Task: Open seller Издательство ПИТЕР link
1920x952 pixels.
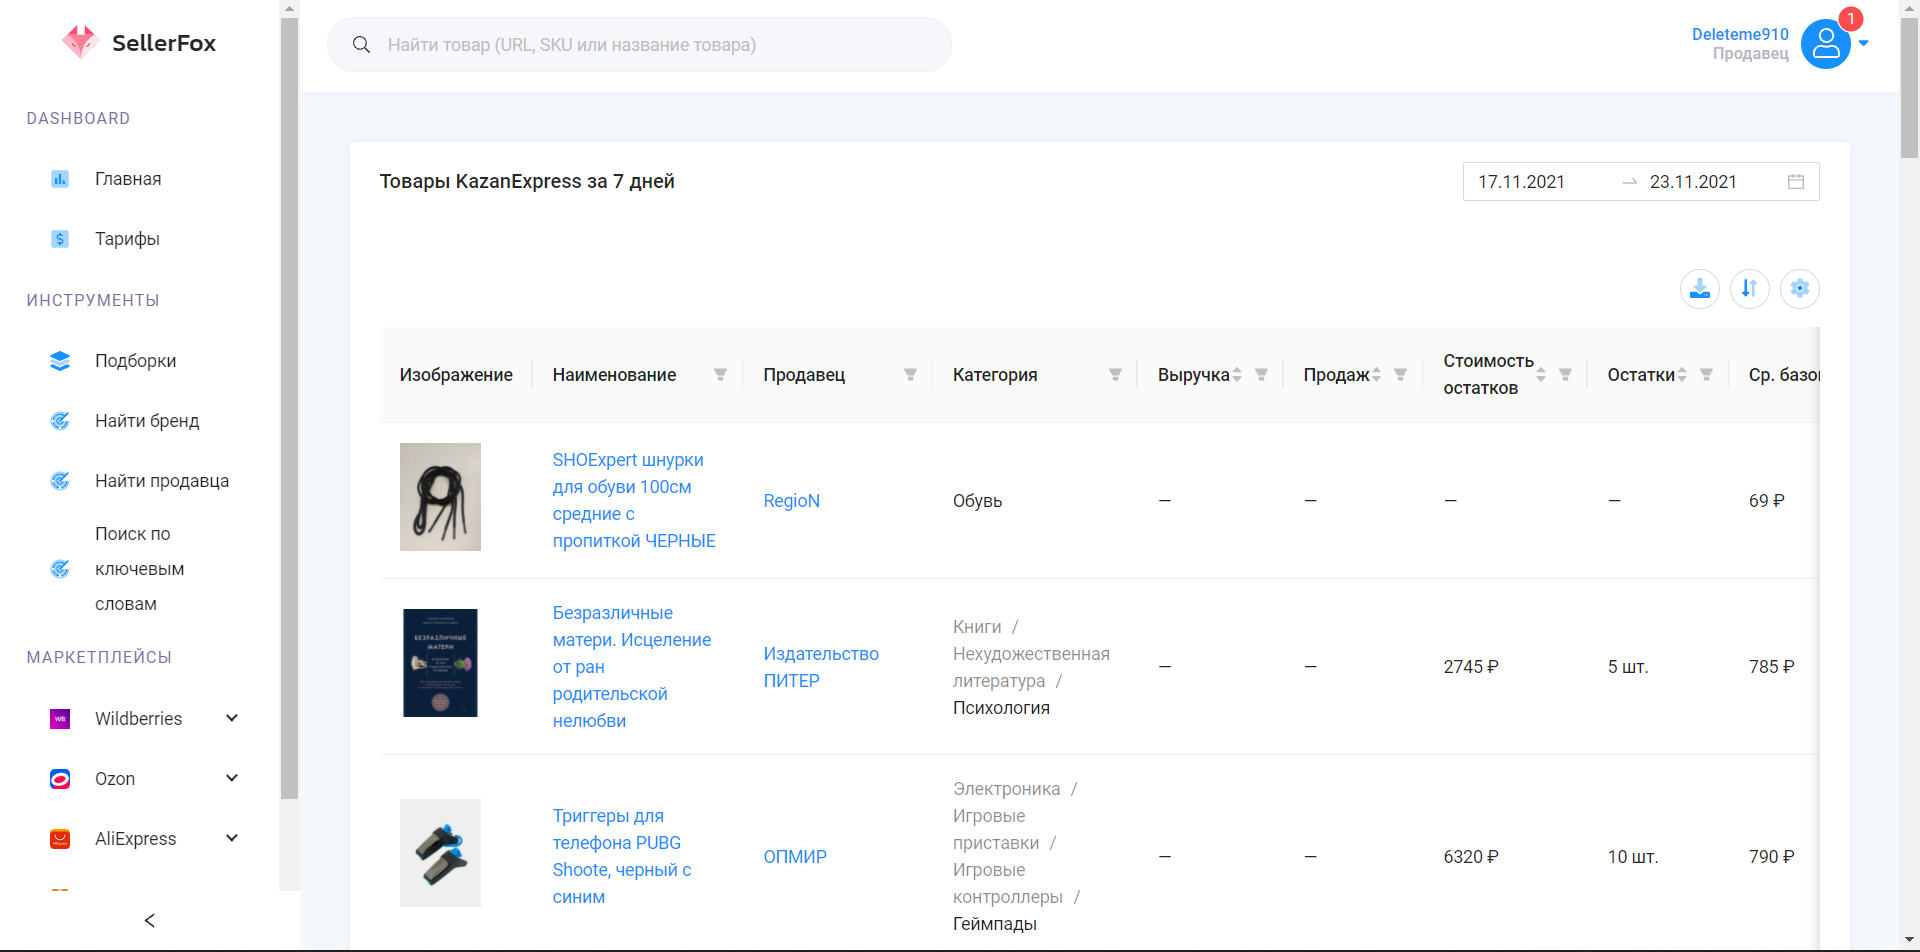Action: point(821,667)
